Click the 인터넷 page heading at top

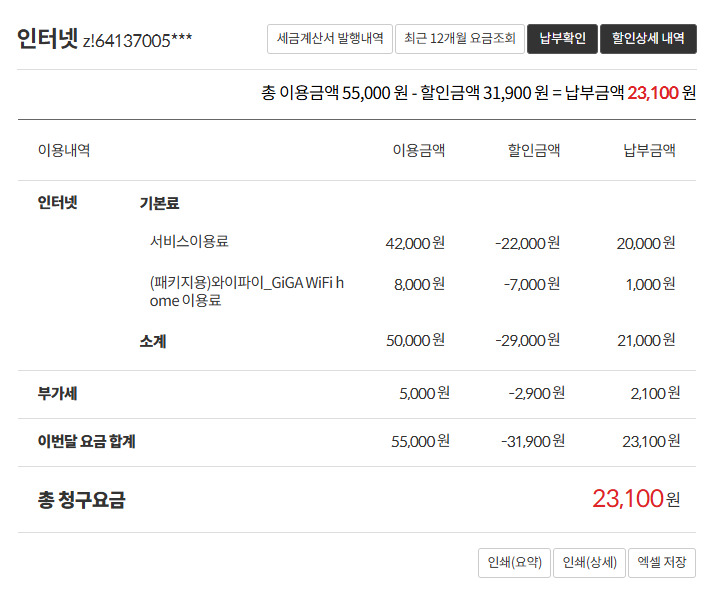click(47, 39)
